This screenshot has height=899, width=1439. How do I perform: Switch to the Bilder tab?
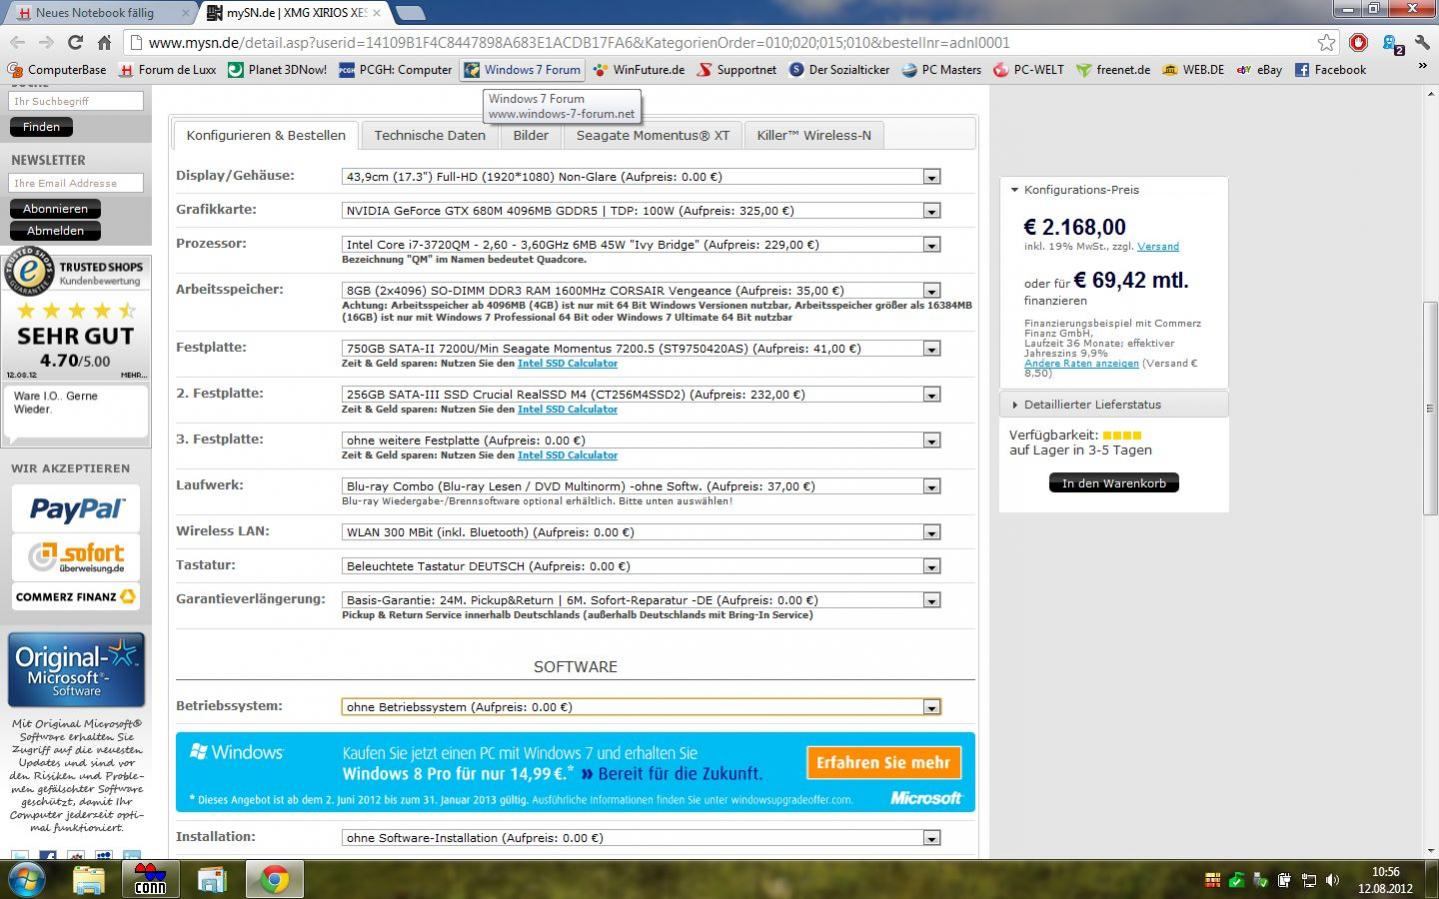531,135
